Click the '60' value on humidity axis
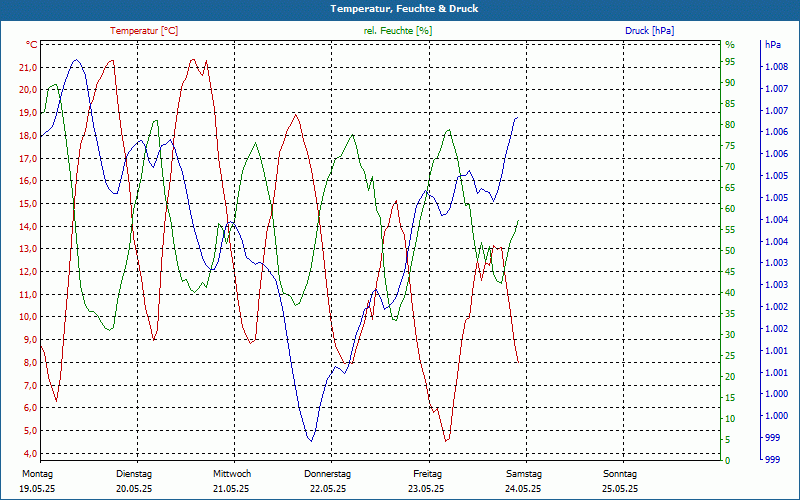The width and height of the screenshot is (800, 500). point(730,209)
